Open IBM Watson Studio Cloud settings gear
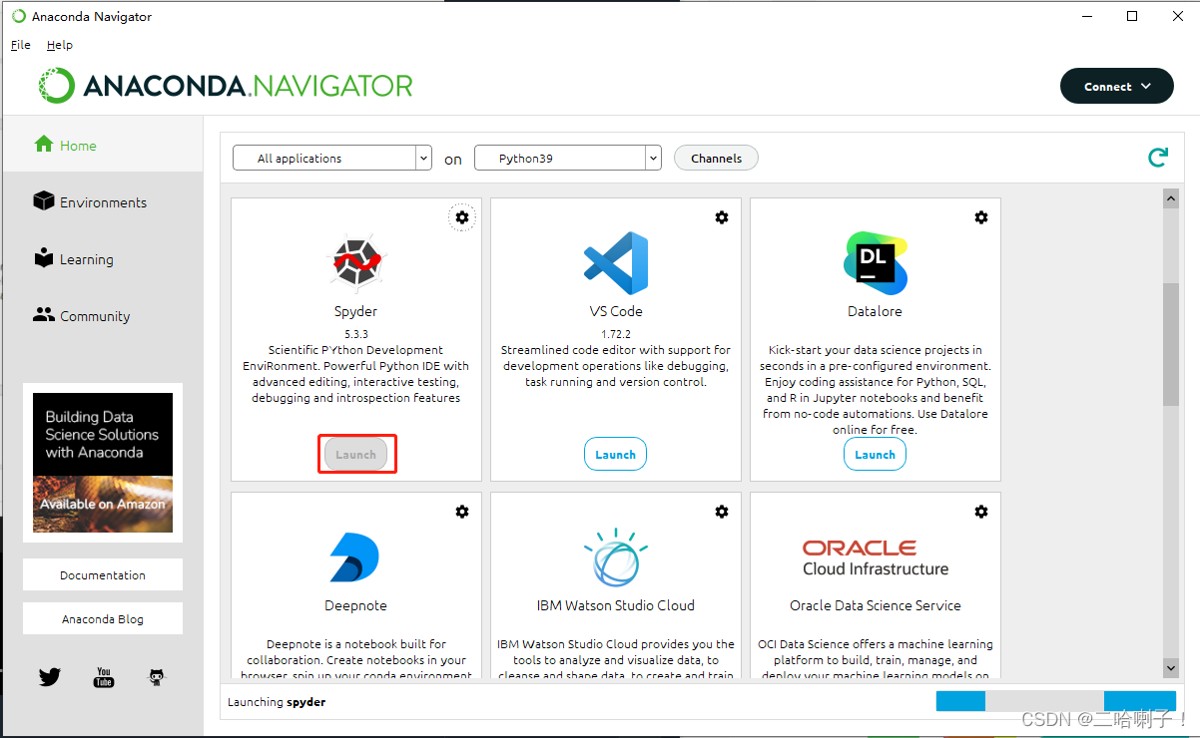Image resolution: width=1200 pixels, height=738 pixels. (722, 511)
